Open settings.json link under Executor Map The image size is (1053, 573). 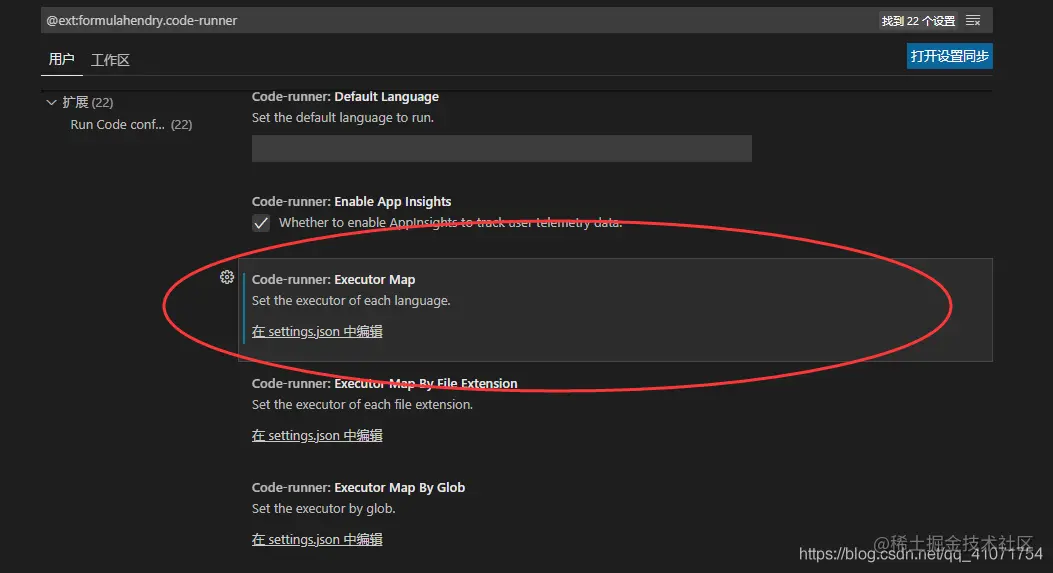point(317,331)
